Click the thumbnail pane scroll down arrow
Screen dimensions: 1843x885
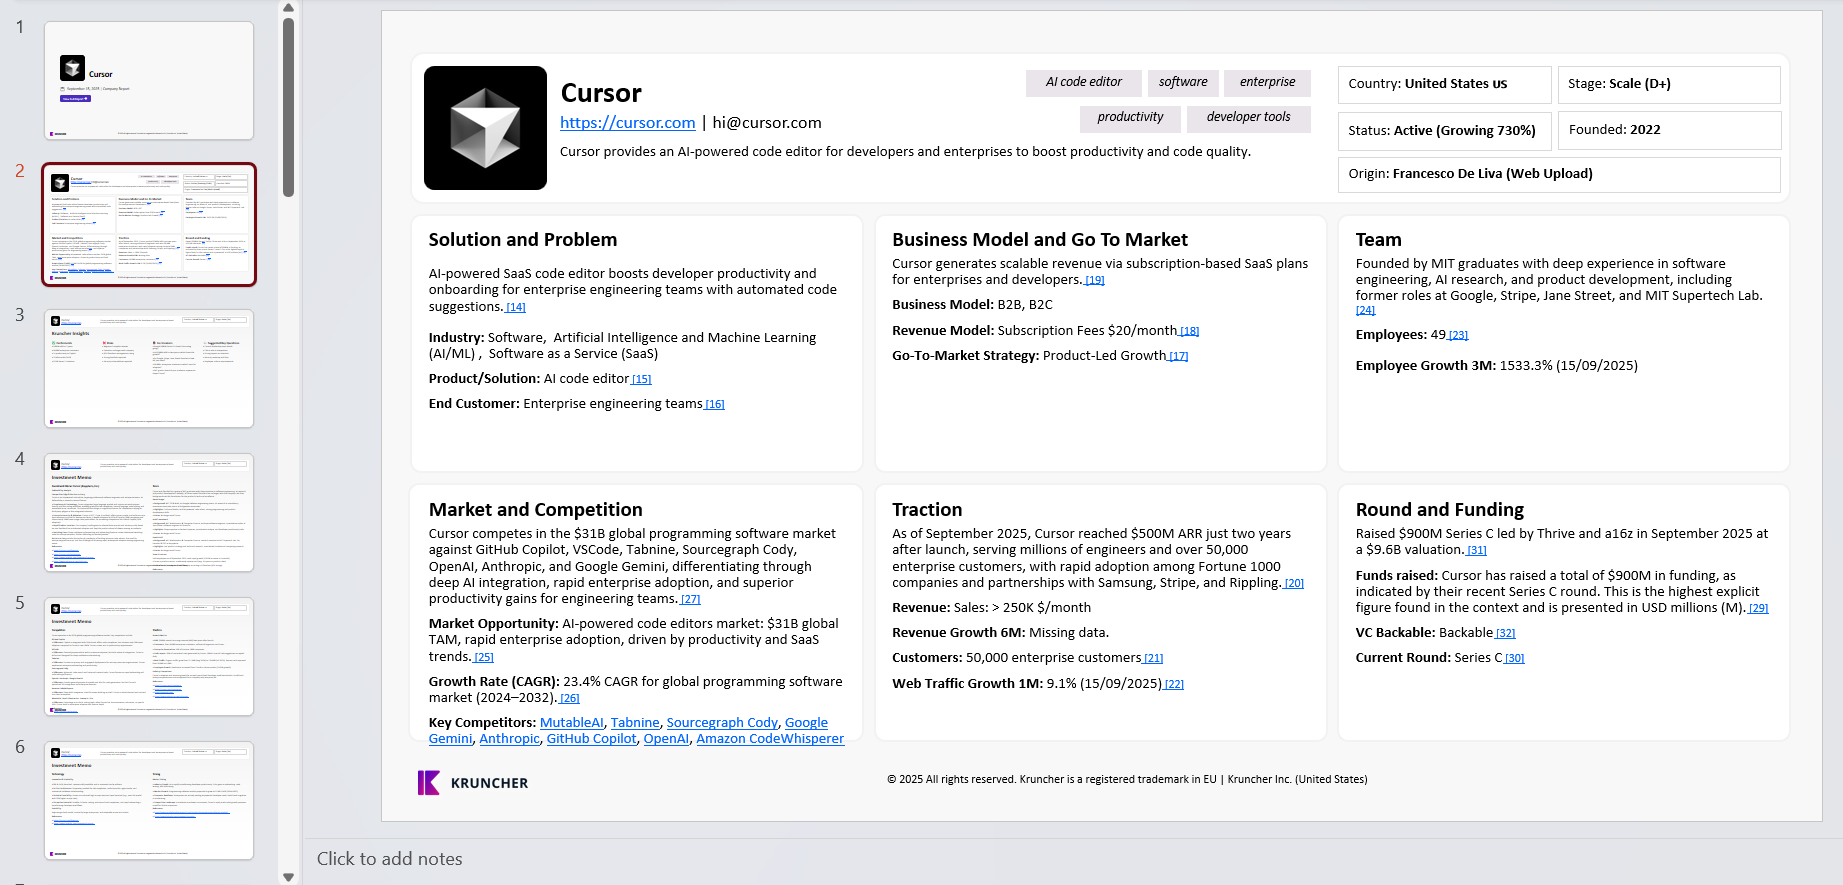tap(288, 877)
